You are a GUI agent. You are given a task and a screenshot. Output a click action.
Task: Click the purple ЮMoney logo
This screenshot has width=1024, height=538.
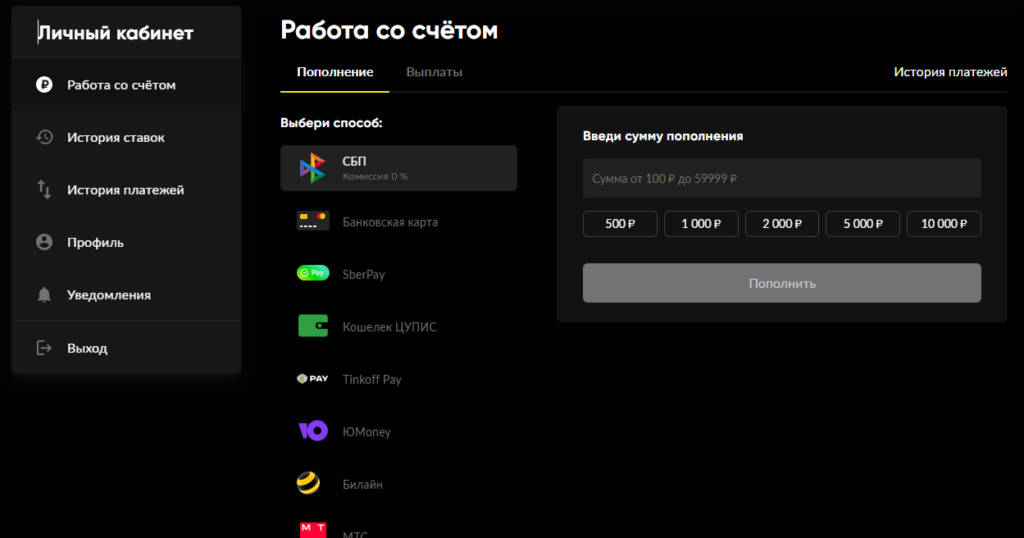click(x=313, y=431)
